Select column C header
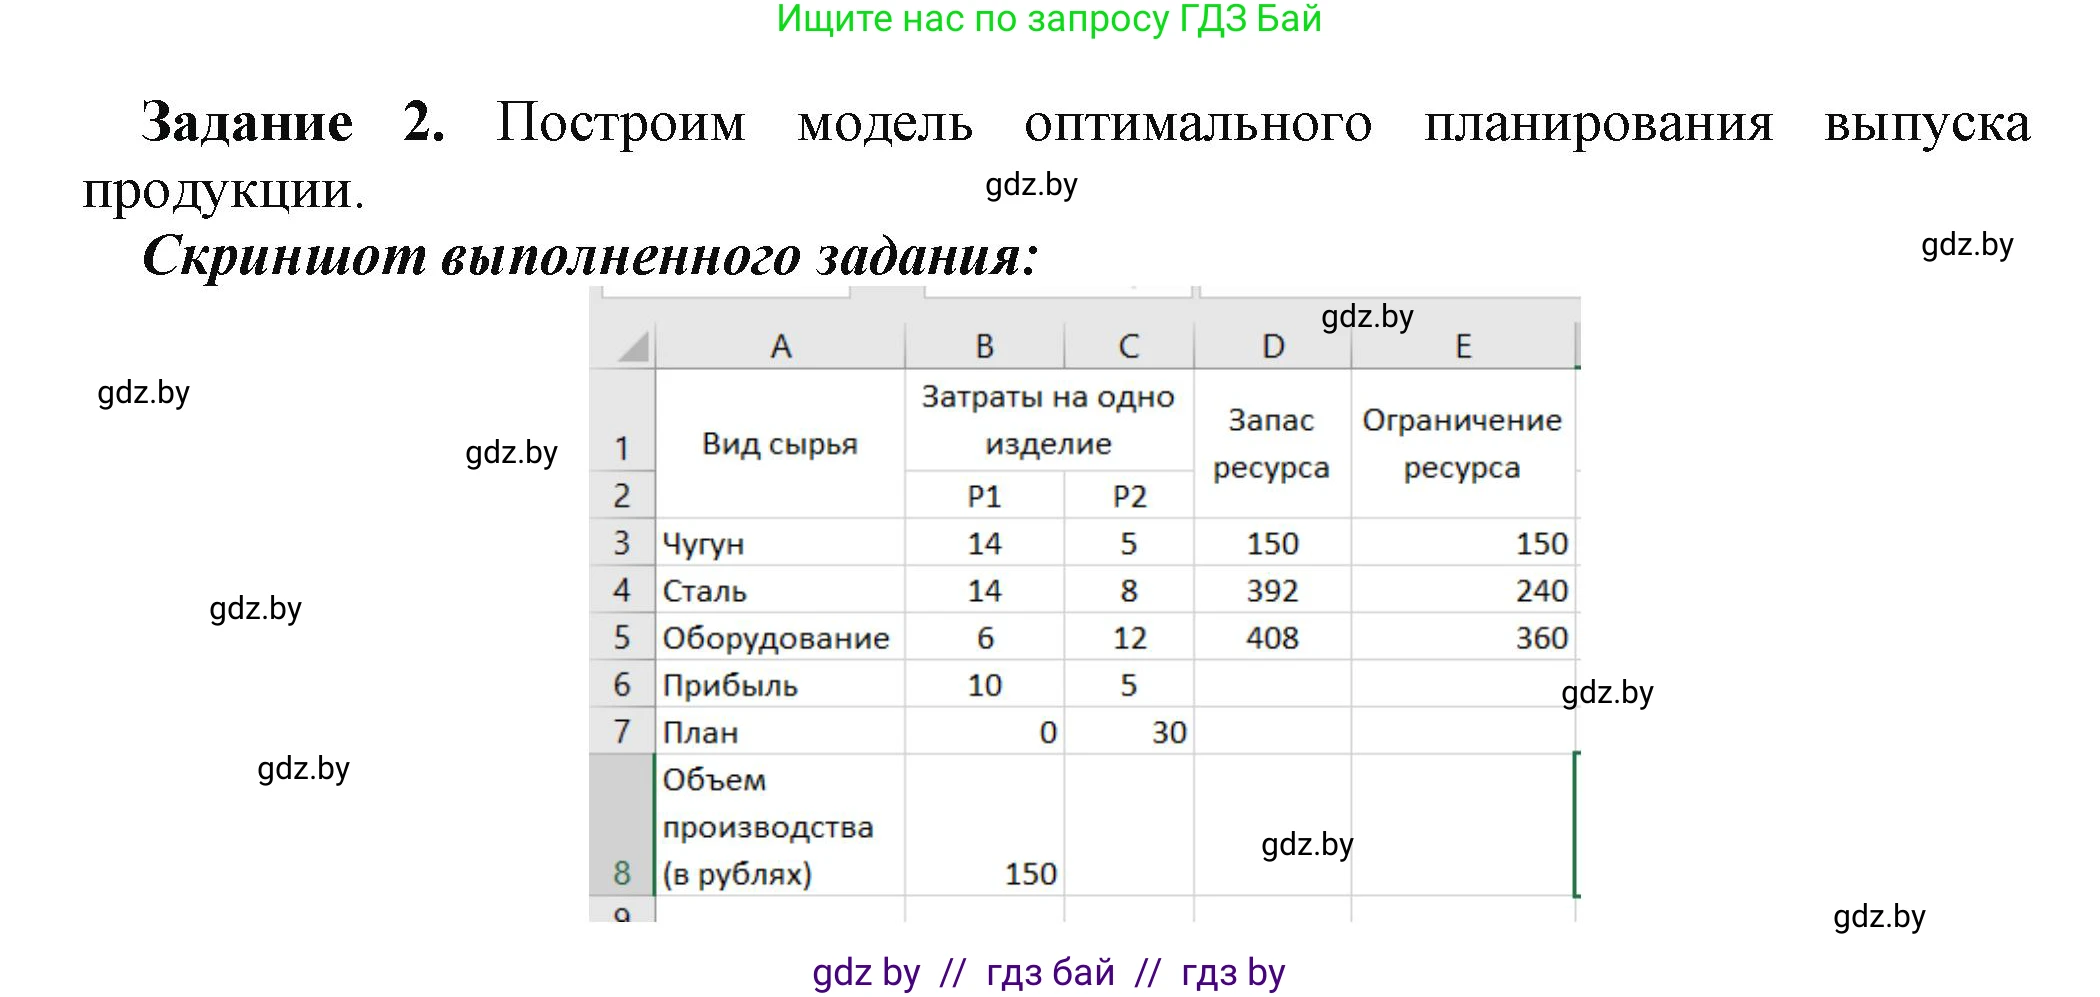Viewport: 2100px width, 997px height. tap(1129, 346)
